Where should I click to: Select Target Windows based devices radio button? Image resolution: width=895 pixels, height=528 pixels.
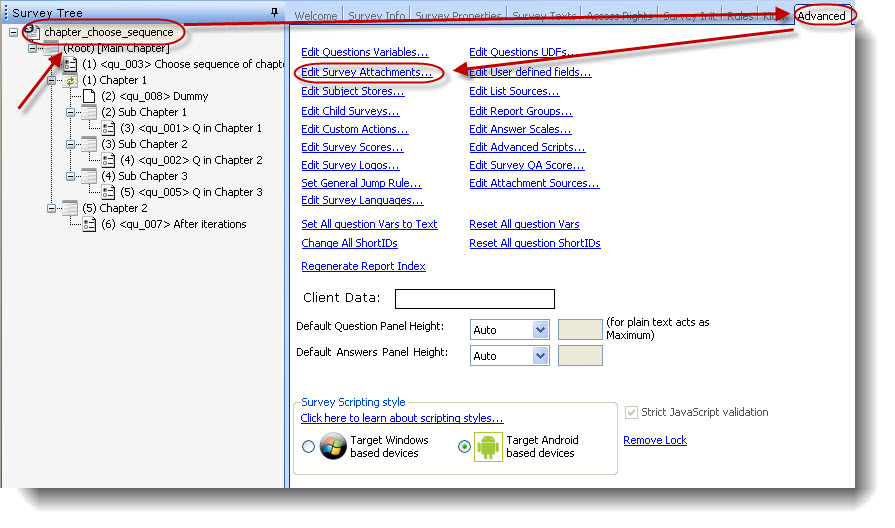coord(308,446)
